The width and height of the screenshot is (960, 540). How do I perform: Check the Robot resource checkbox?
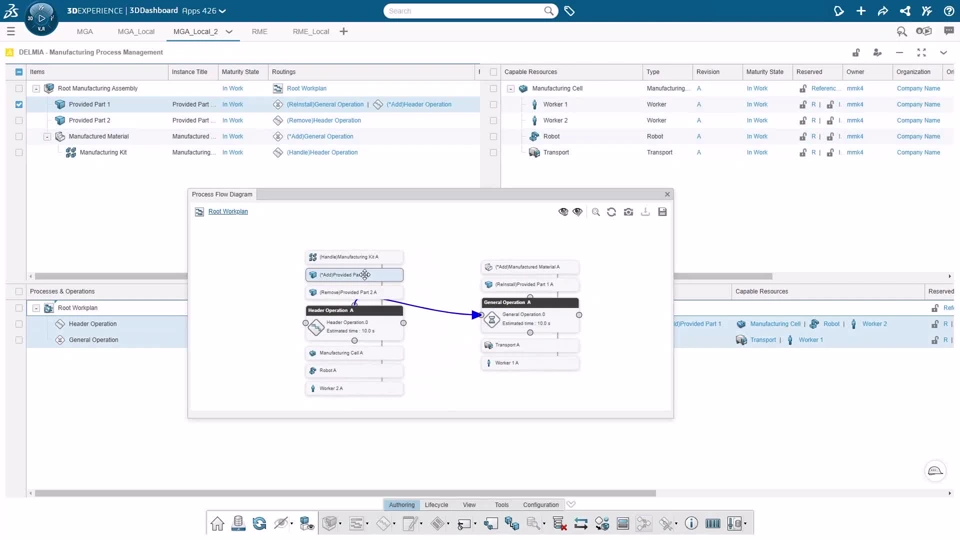pyautogui.click(x=493, y=137)
